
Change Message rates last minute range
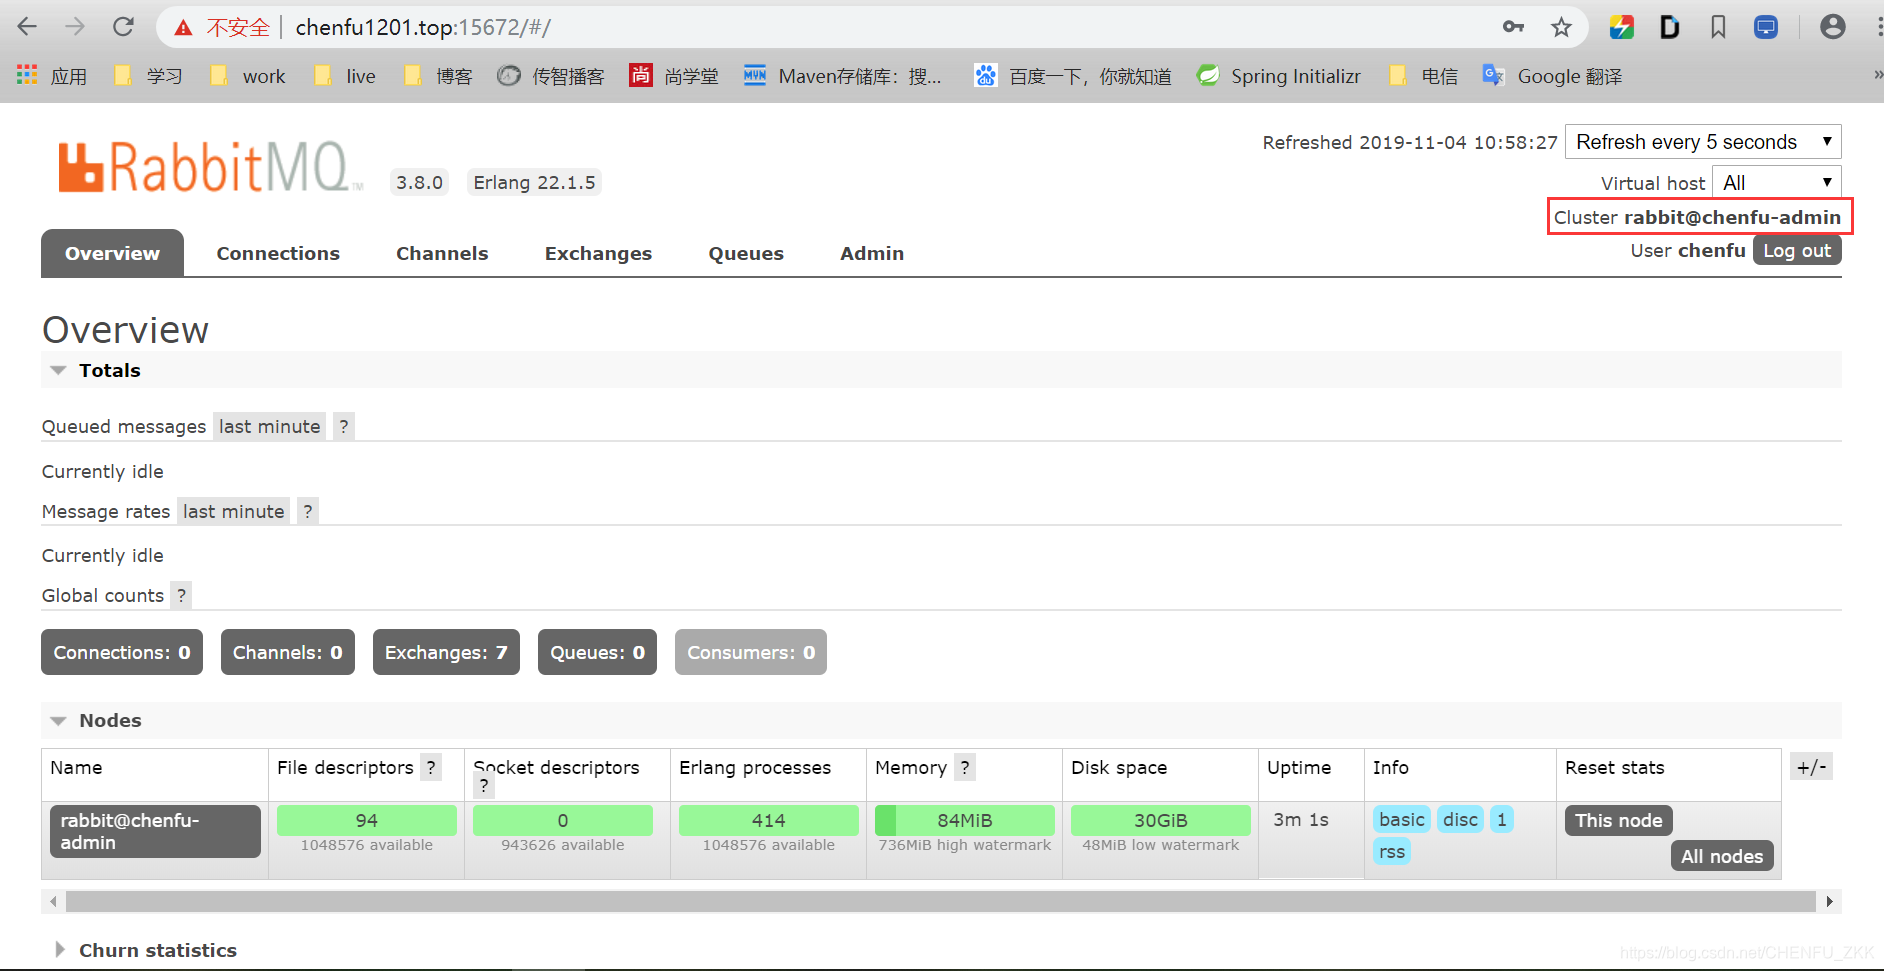pyautogui.click(x=234, y=512)
